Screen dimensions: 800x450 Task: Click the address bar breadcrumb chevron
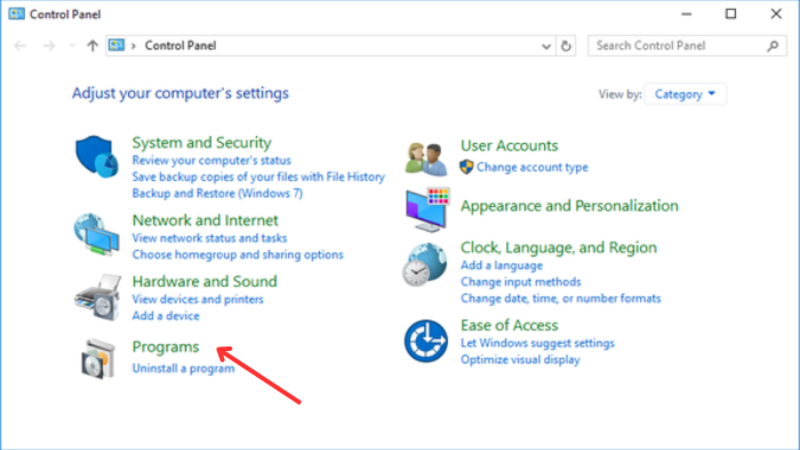pyautogui.click(x=133, y=46)
